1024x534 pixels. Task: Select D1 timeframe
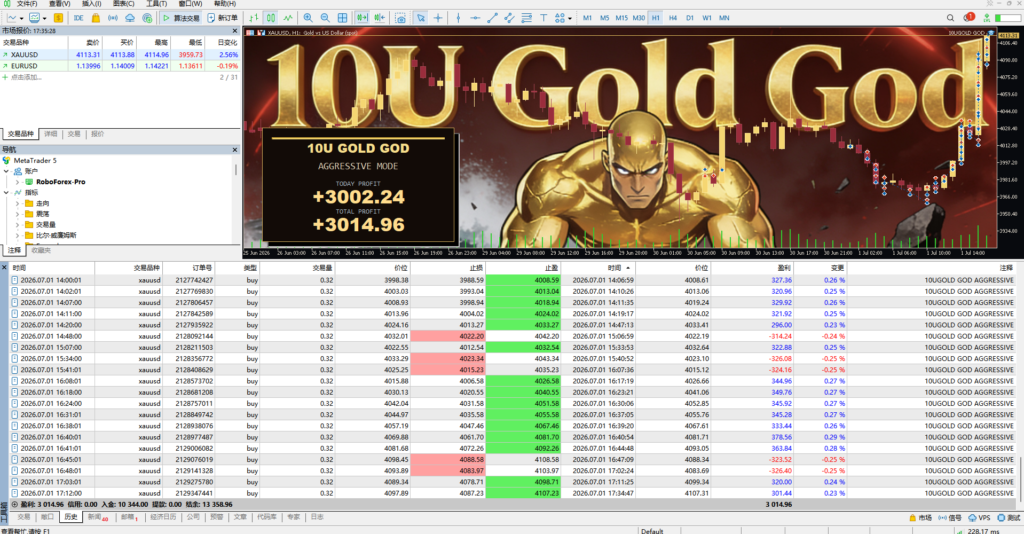pyautogui.click(x=690, y=18)
